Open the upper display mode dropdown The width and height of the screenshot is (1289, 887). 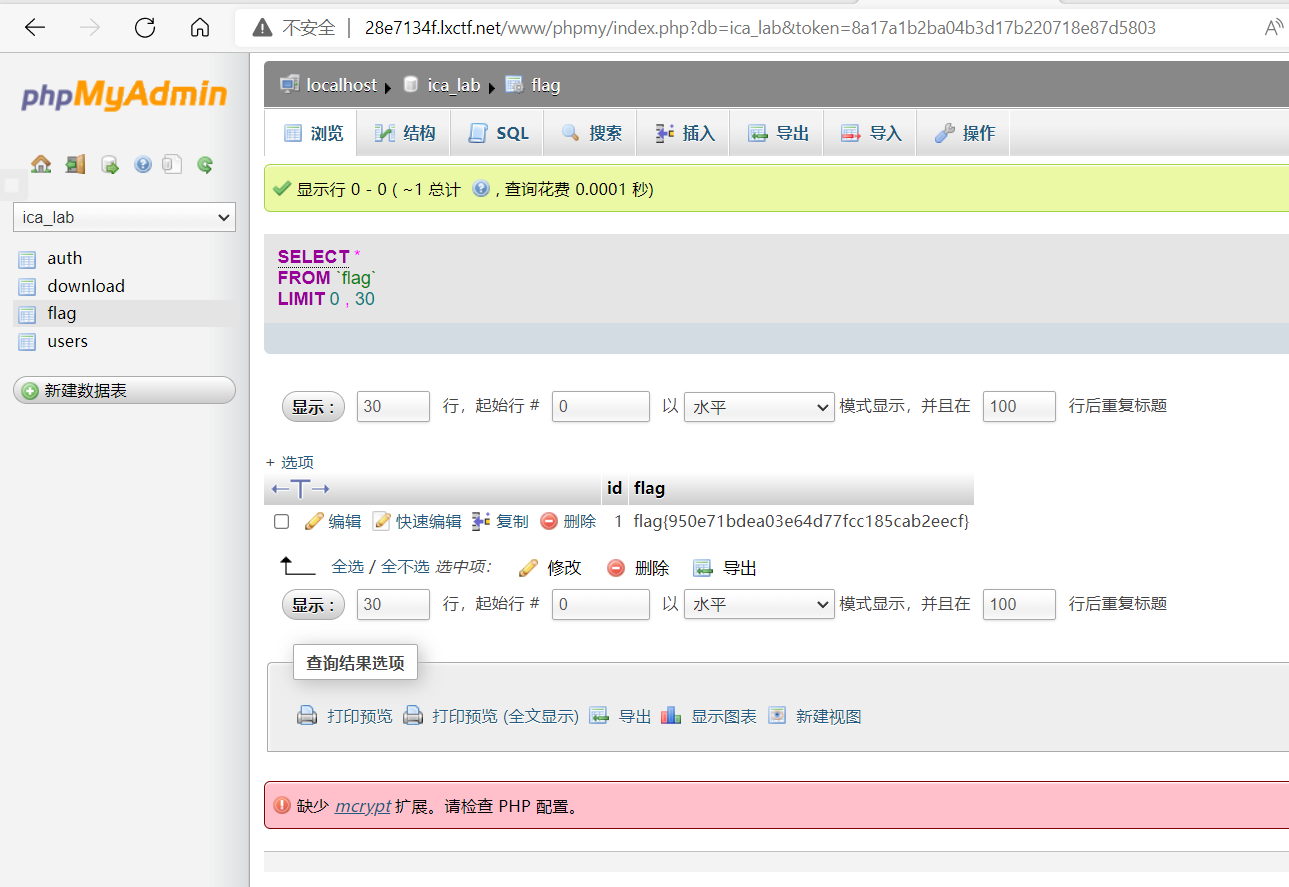[x=759, y=406]
